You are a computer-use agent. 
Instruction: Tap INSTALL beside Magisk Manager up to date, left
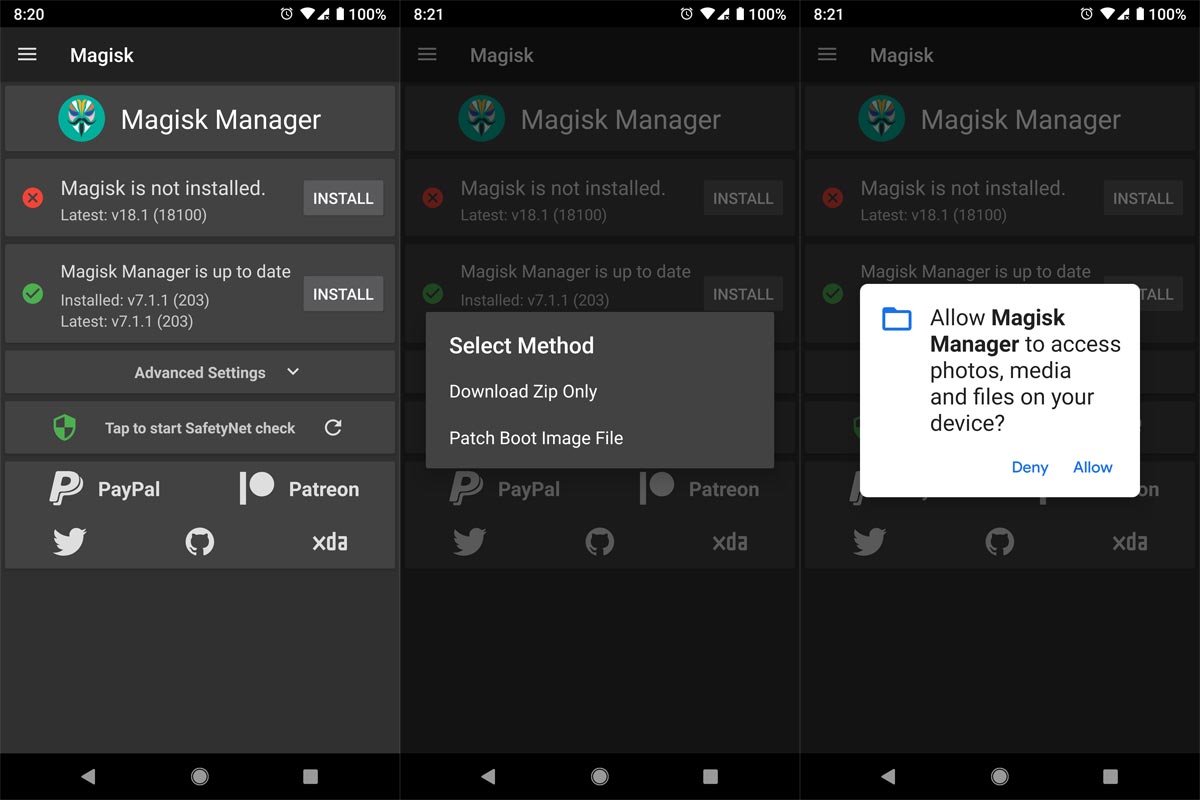click(343, 294)
